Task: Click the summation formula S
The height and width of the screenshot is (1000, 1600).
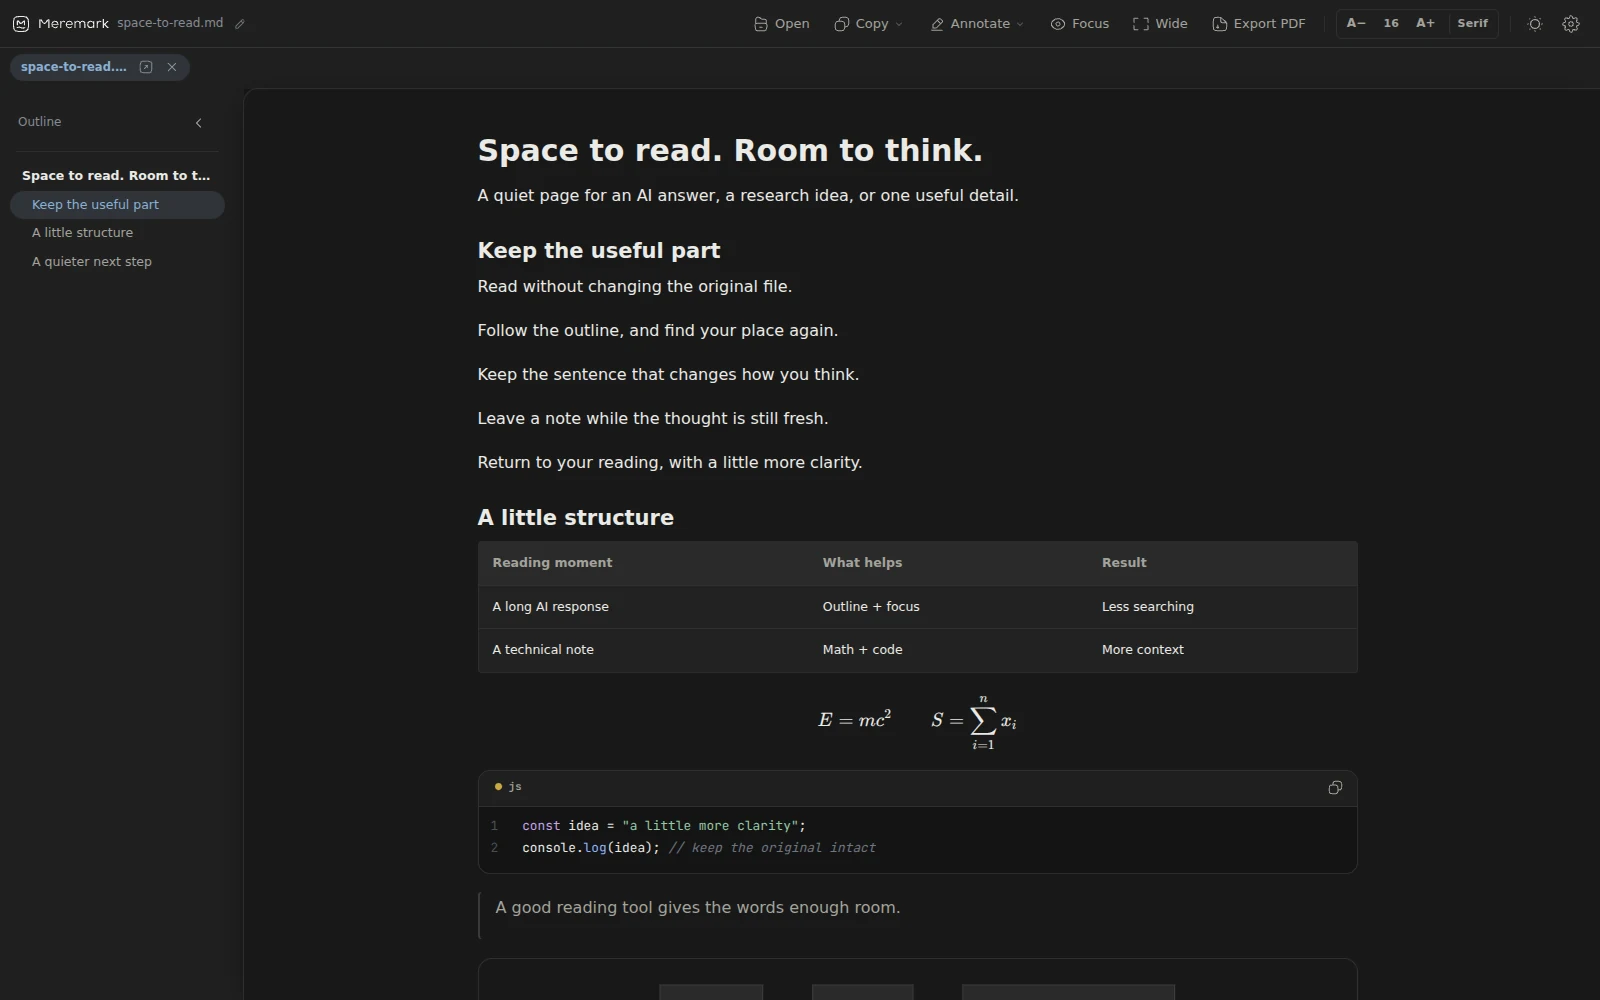Action: point(974,722)
